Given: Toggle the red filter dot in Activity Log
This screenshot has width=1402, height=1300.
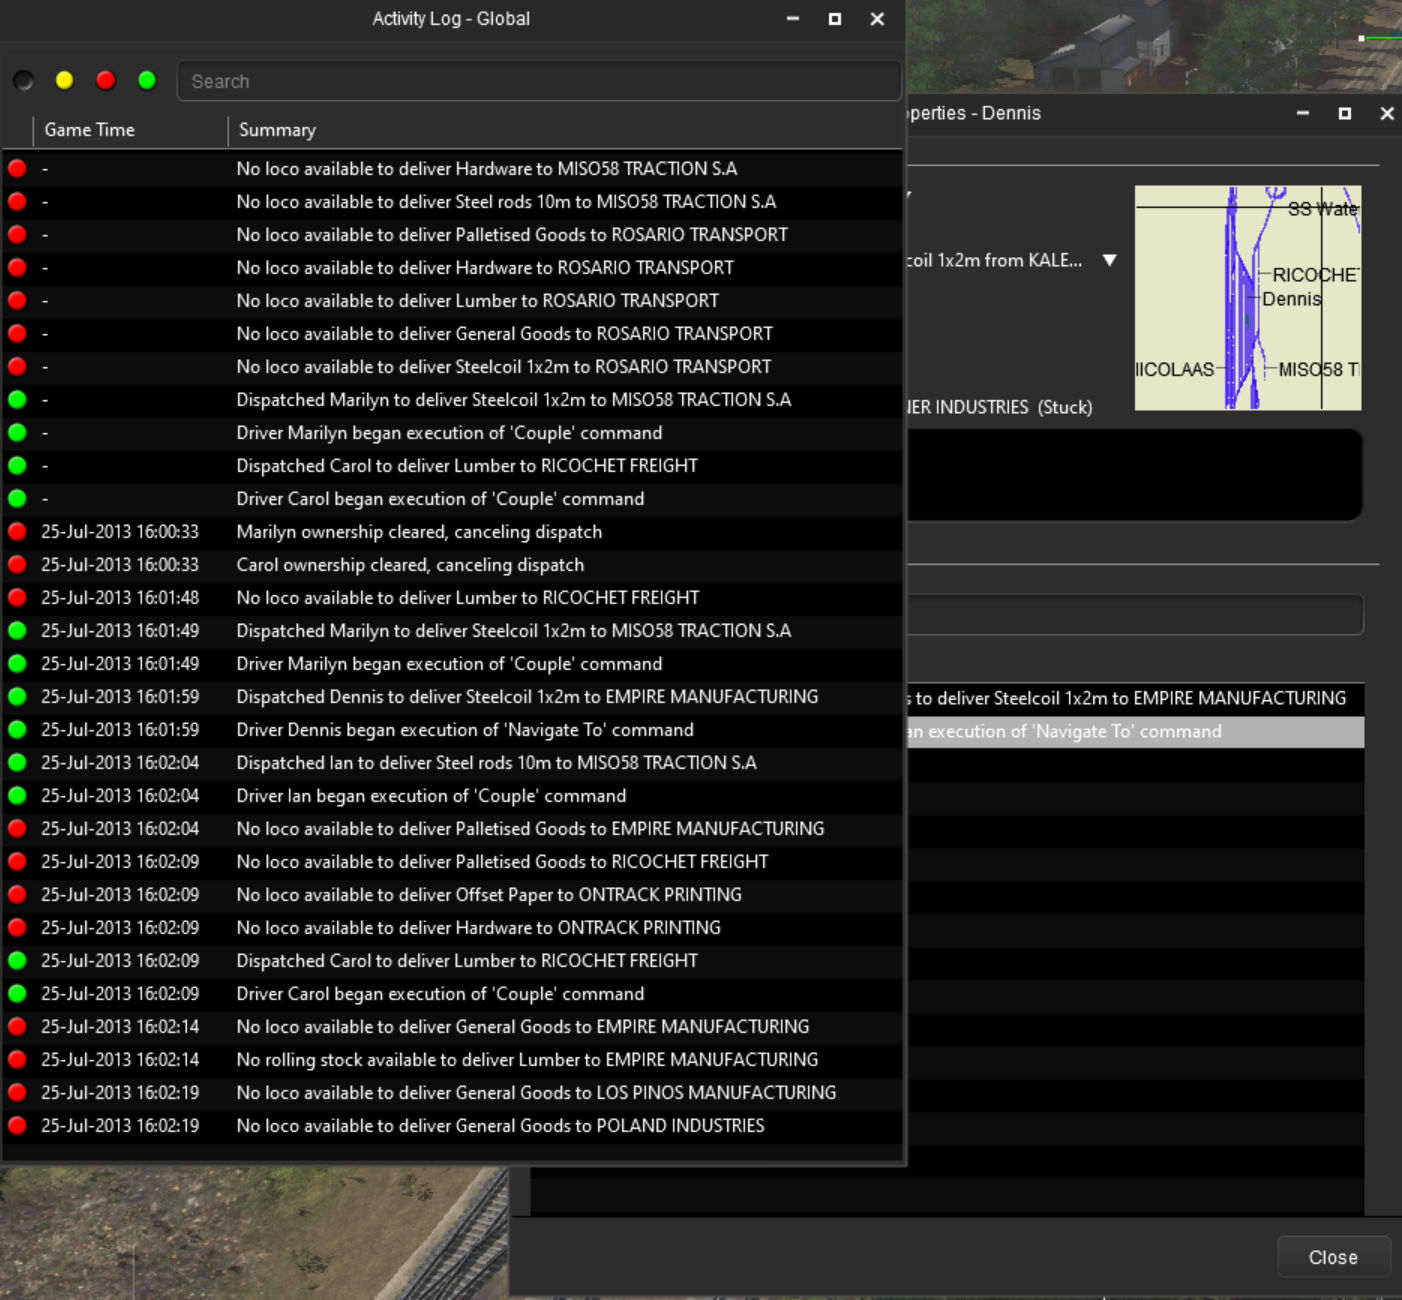Looking at the screenshot, I should [106, 81].
